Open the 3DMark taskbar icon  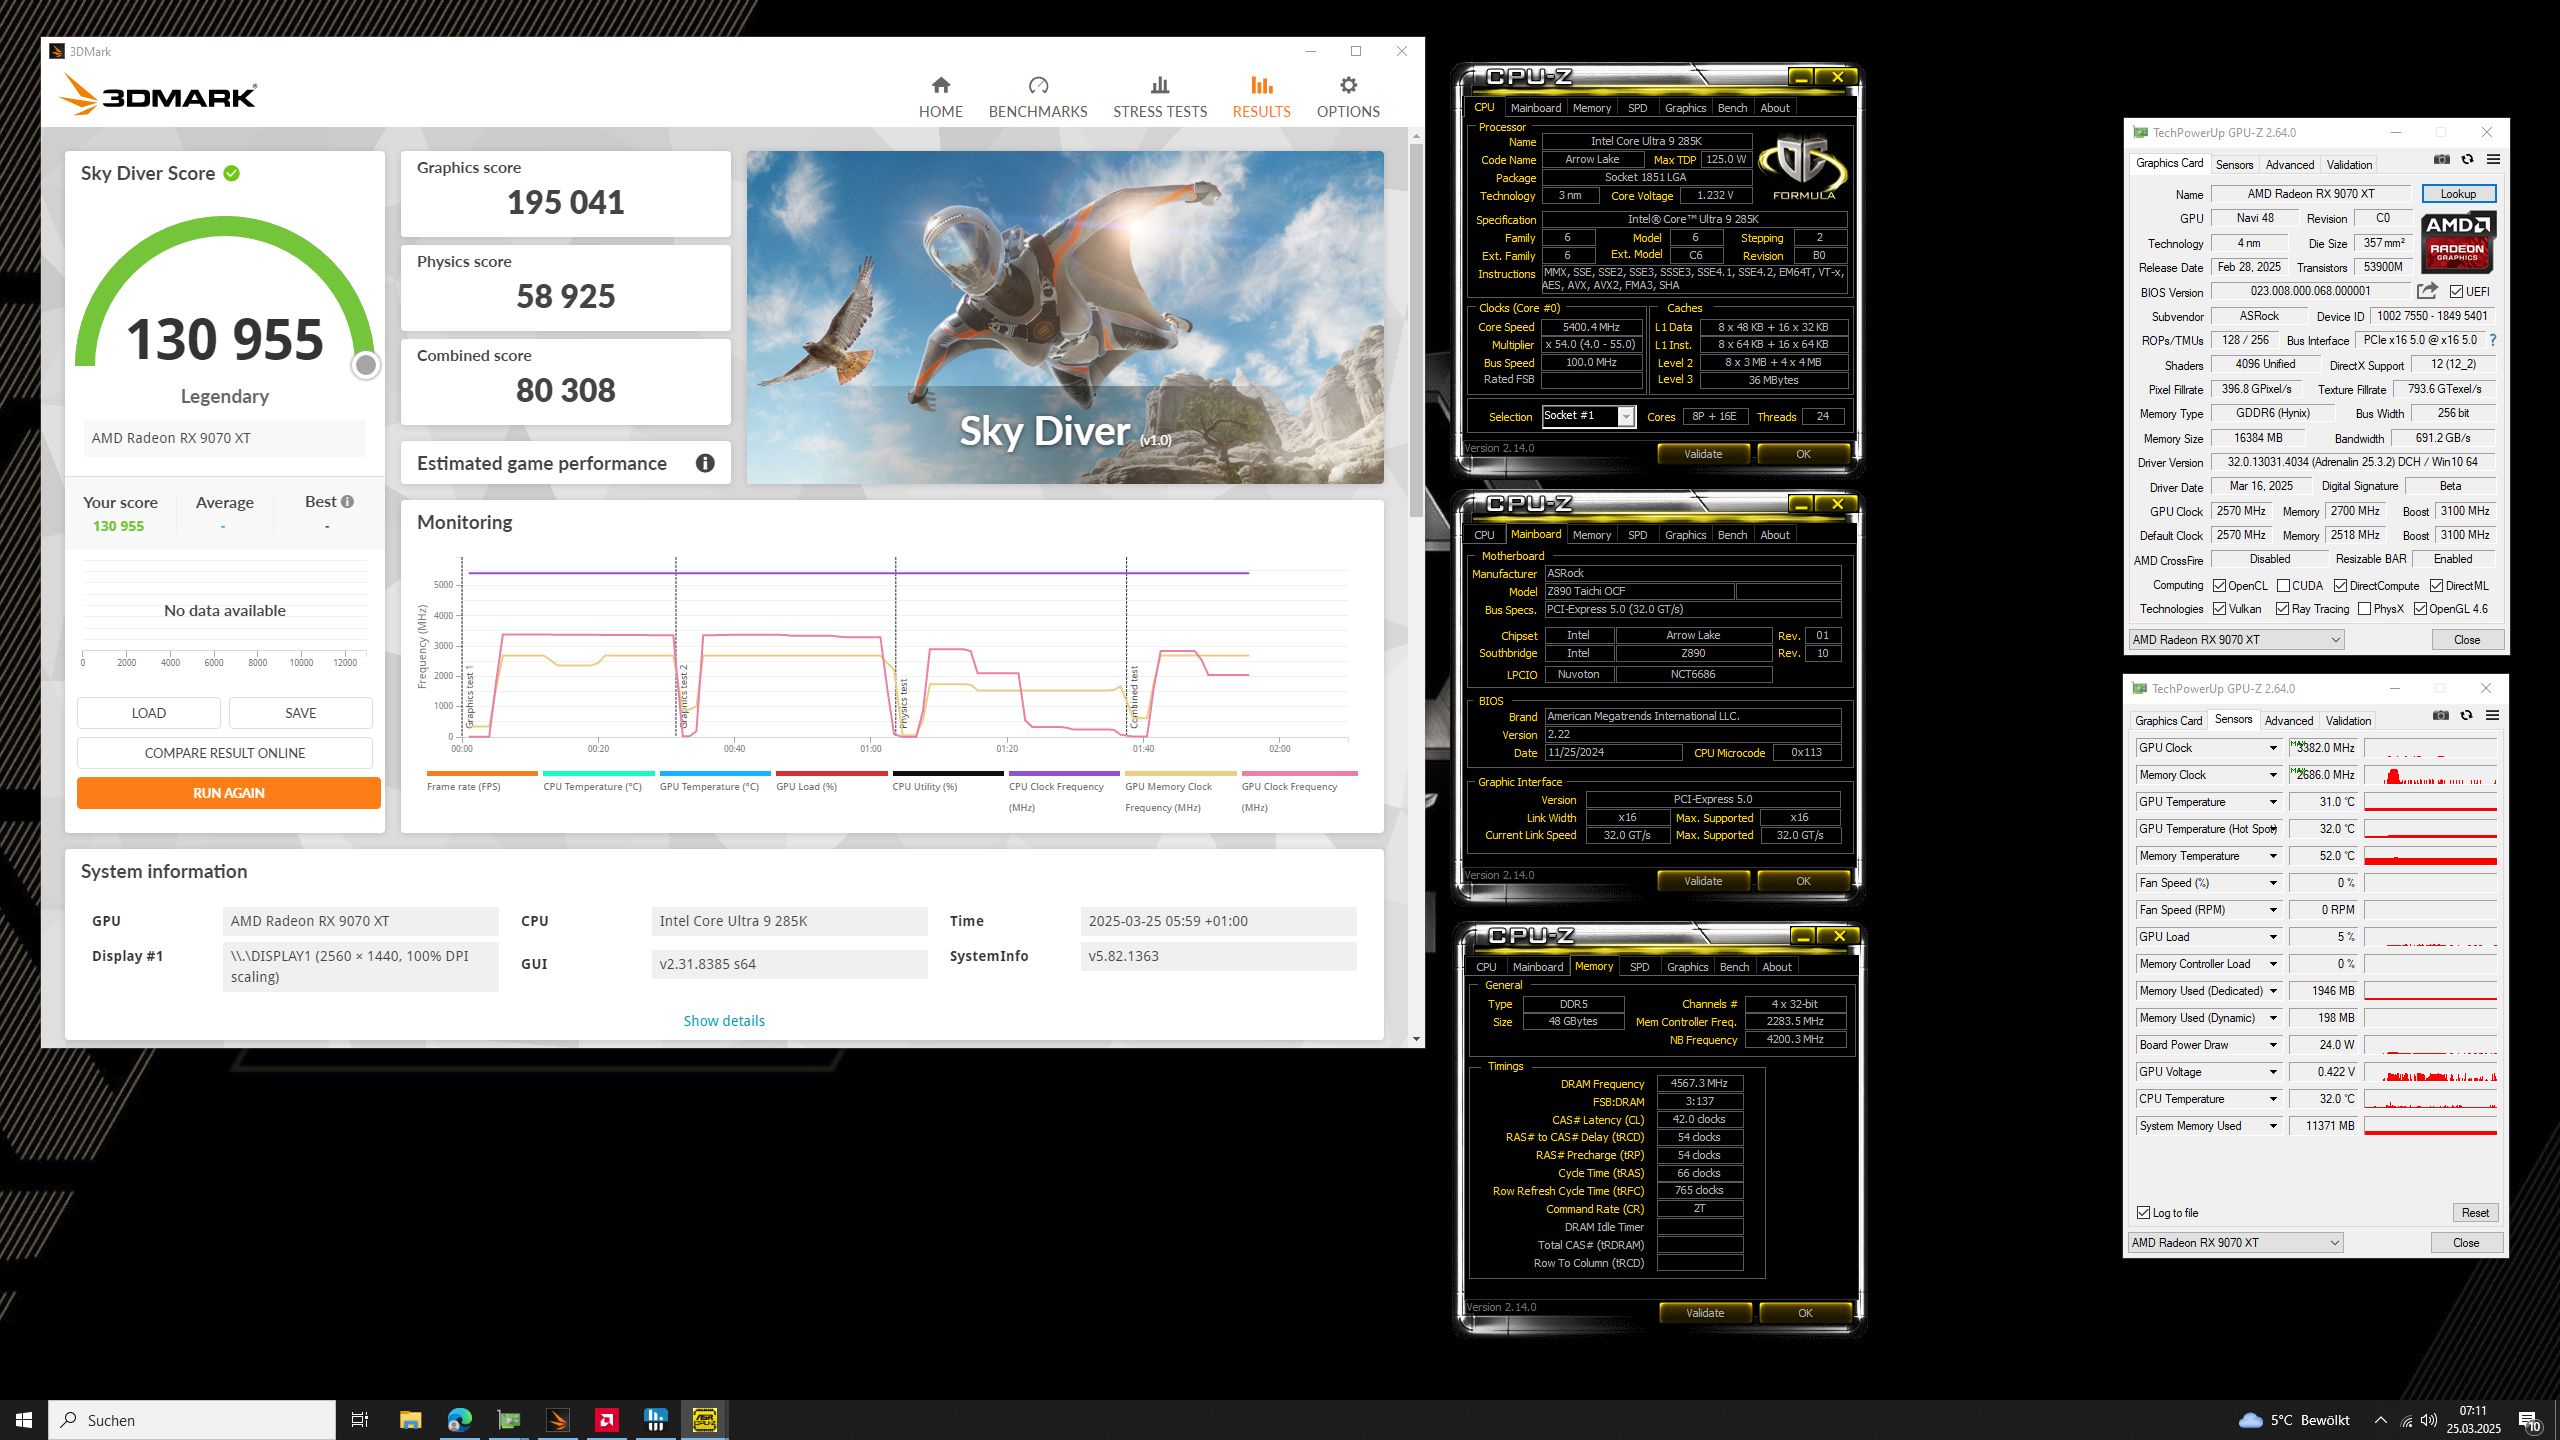(557, 1420)
